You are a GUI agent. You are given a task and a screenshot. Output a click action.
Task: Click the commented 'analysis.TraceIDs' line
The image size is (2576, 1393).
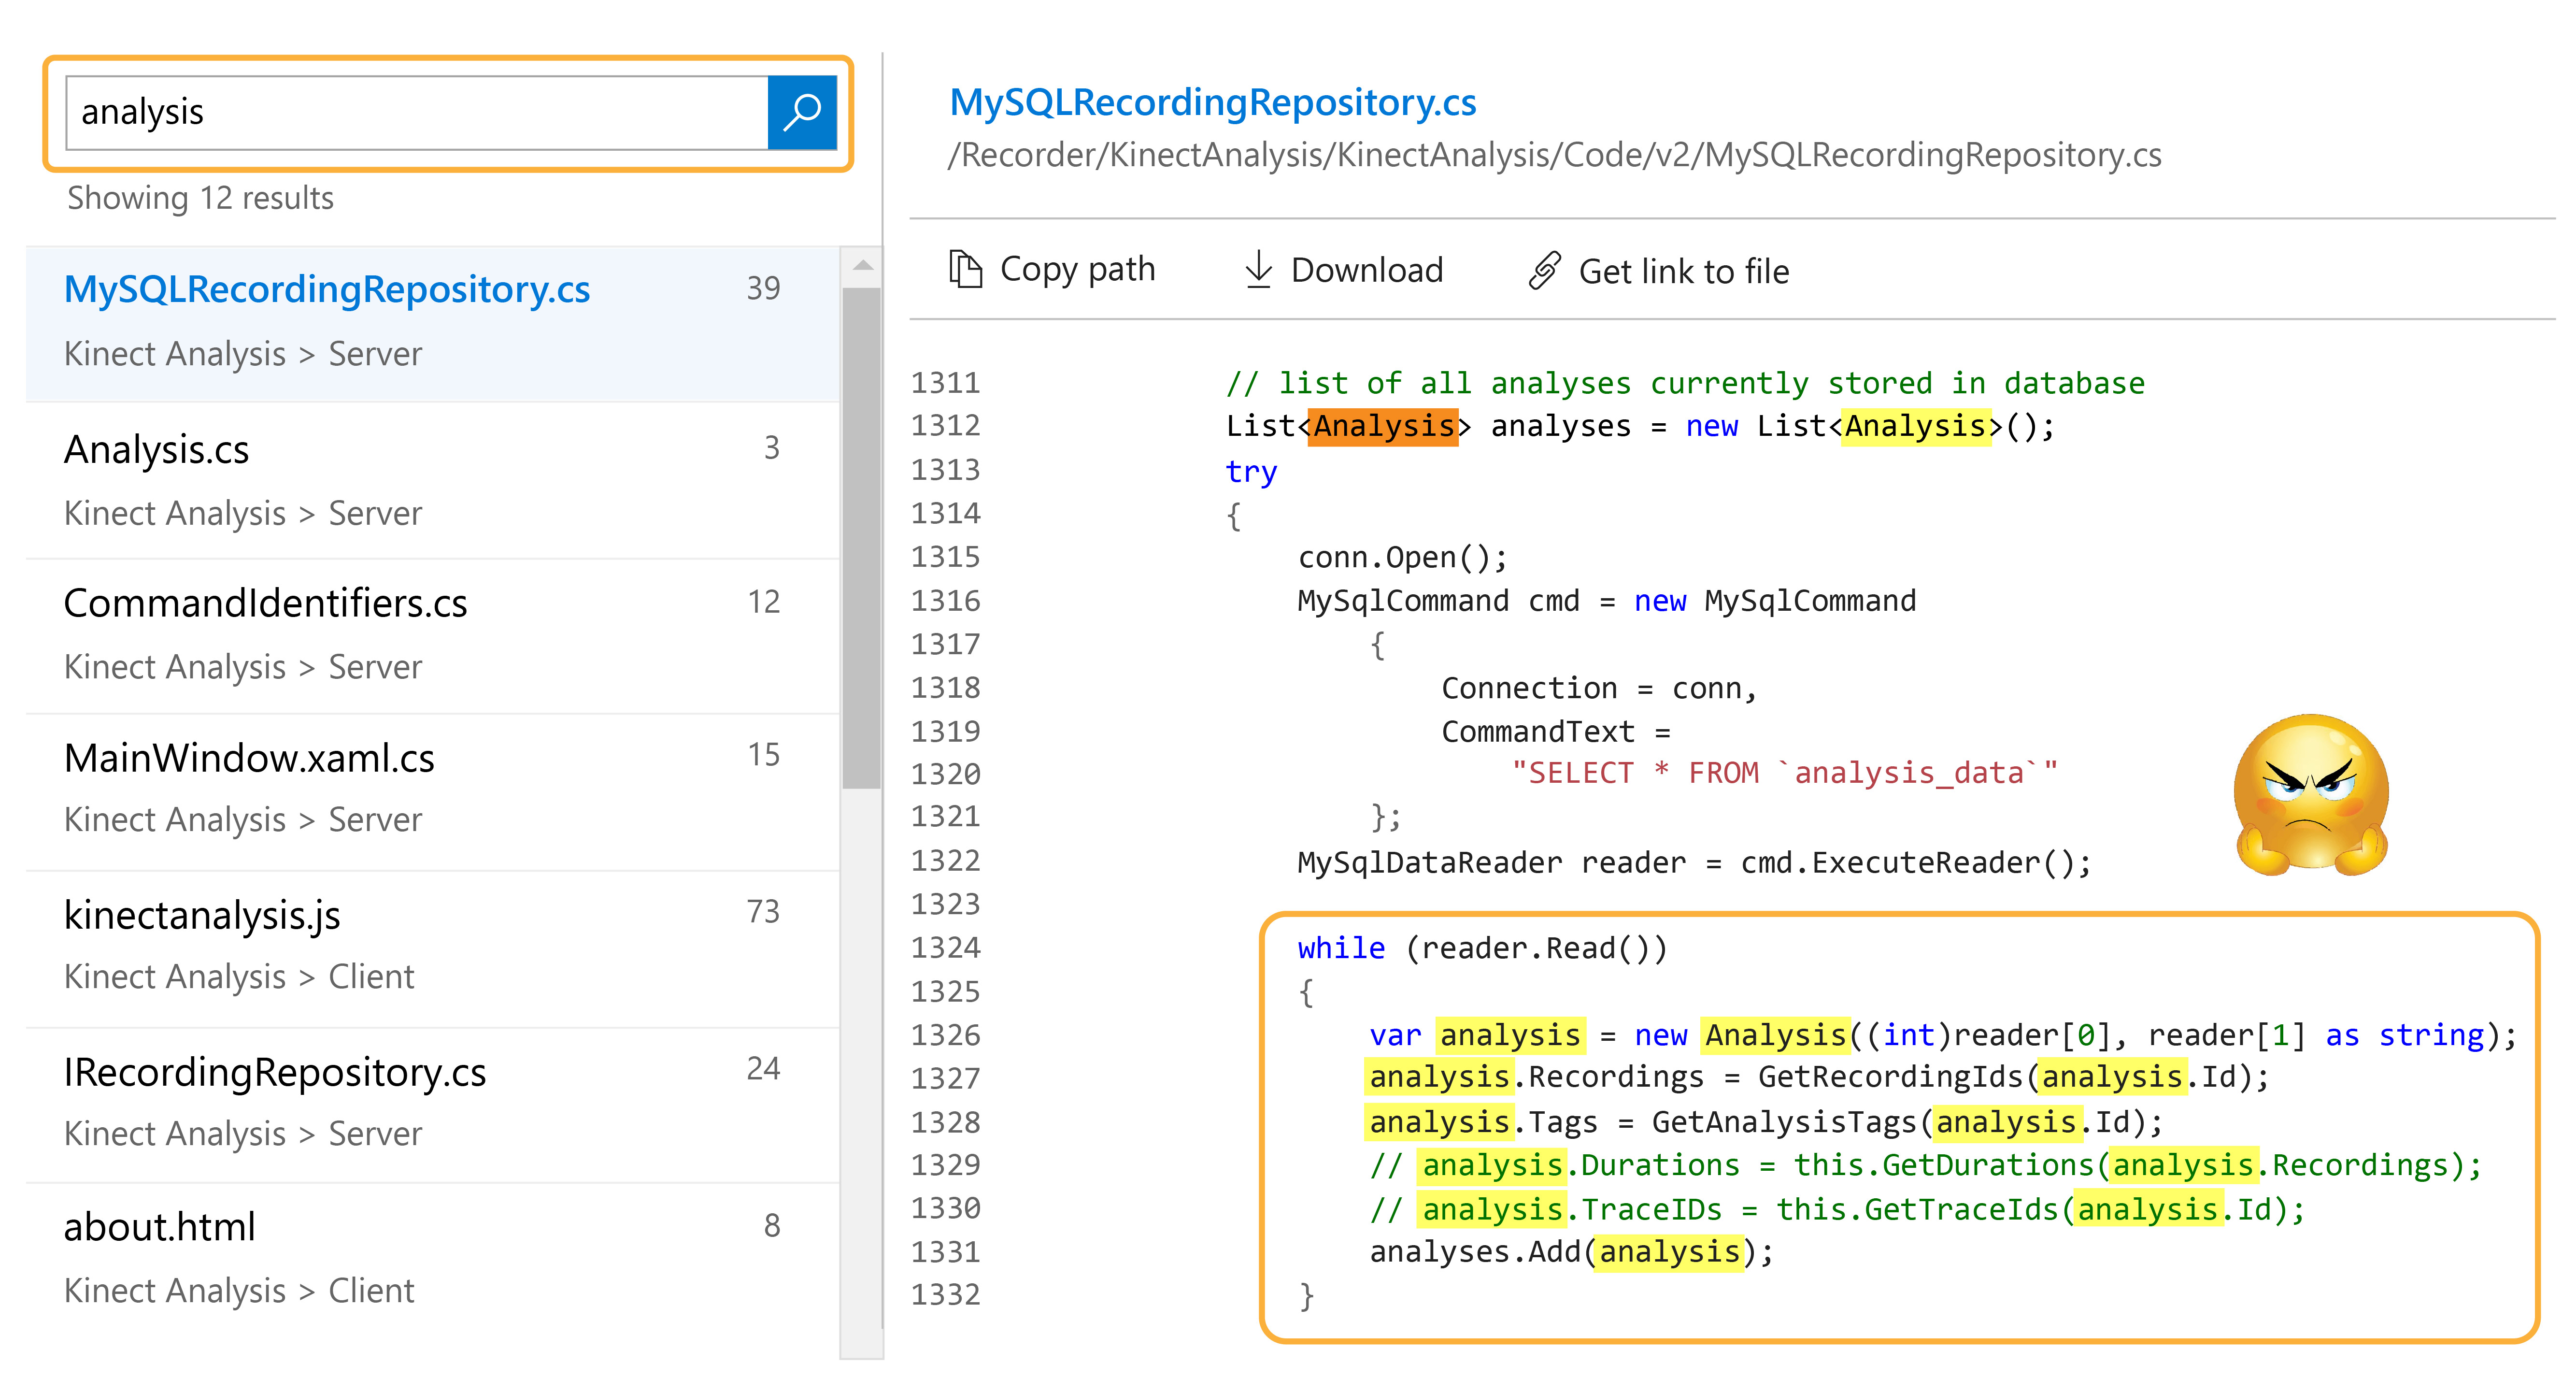(1837, 1210)
